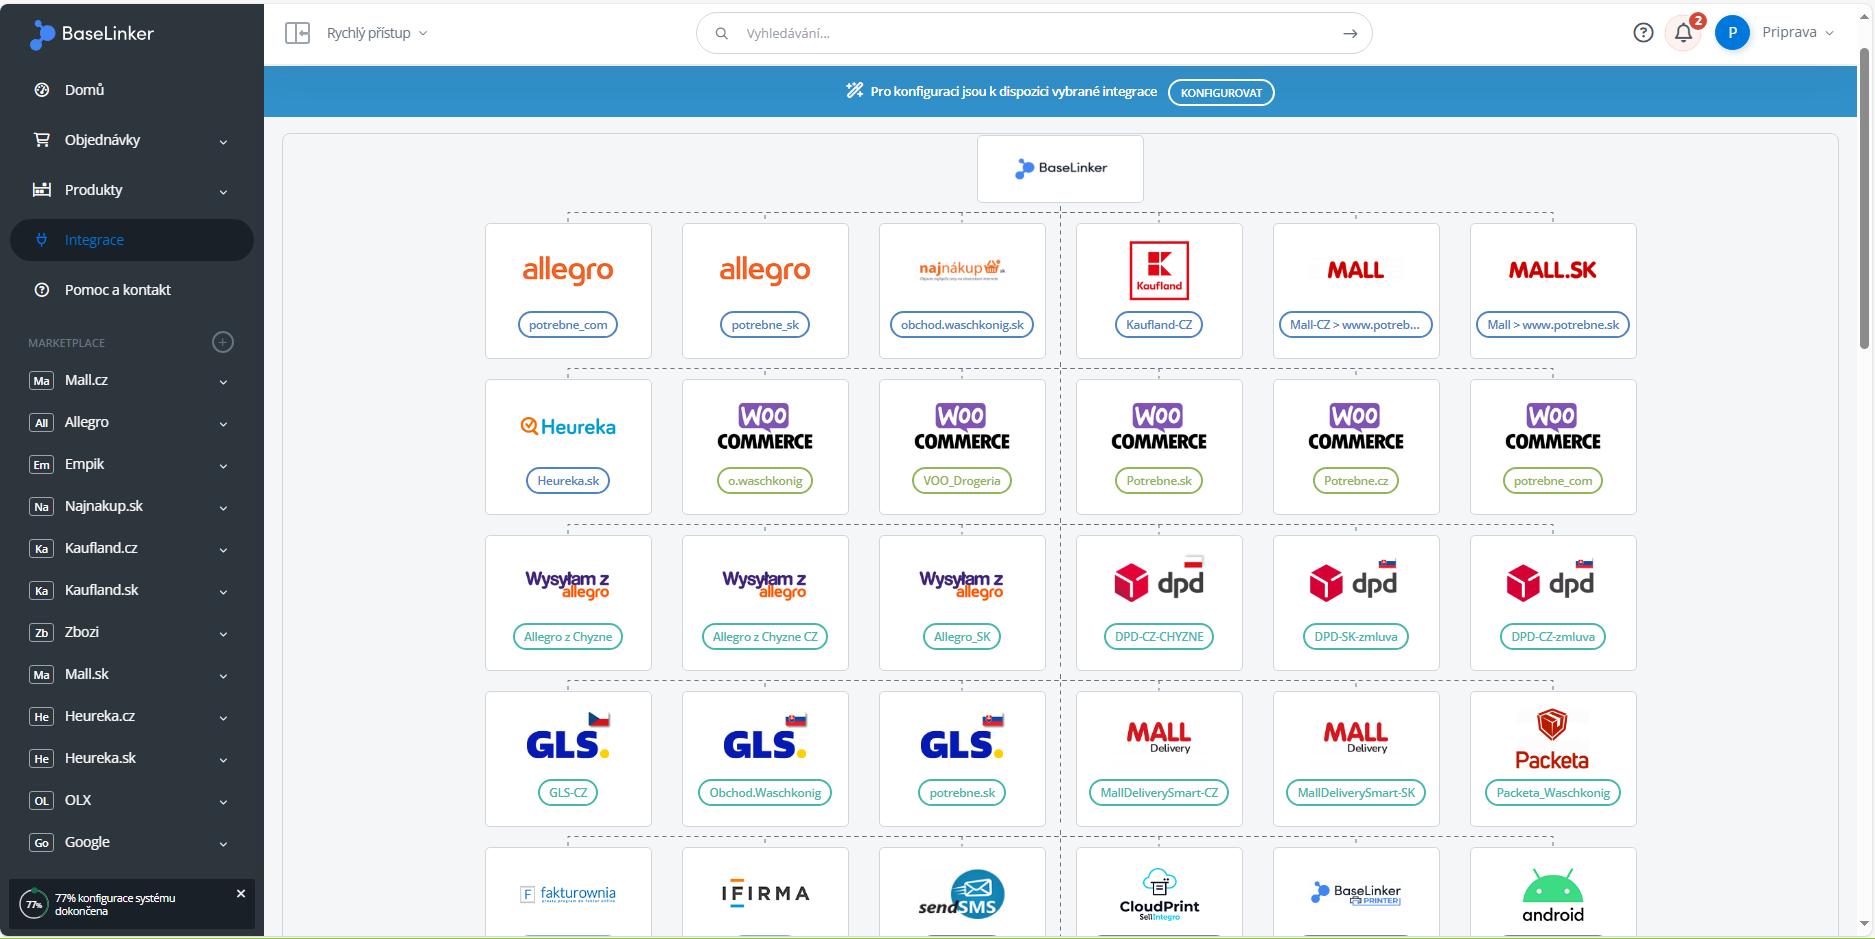
Task: Click the obchod.waschkonig.sk label
Action: coord(962,325)
